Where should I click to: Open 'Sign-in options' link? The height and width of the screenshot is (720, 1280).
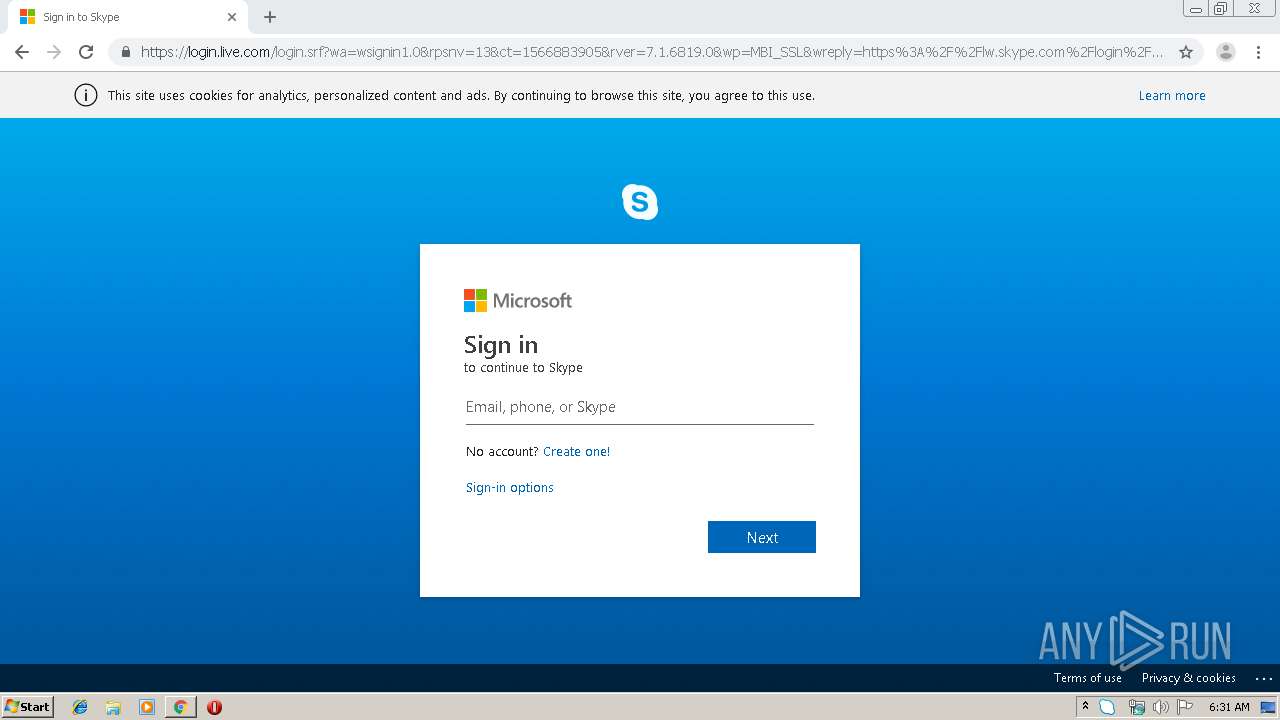coord(510,488)
